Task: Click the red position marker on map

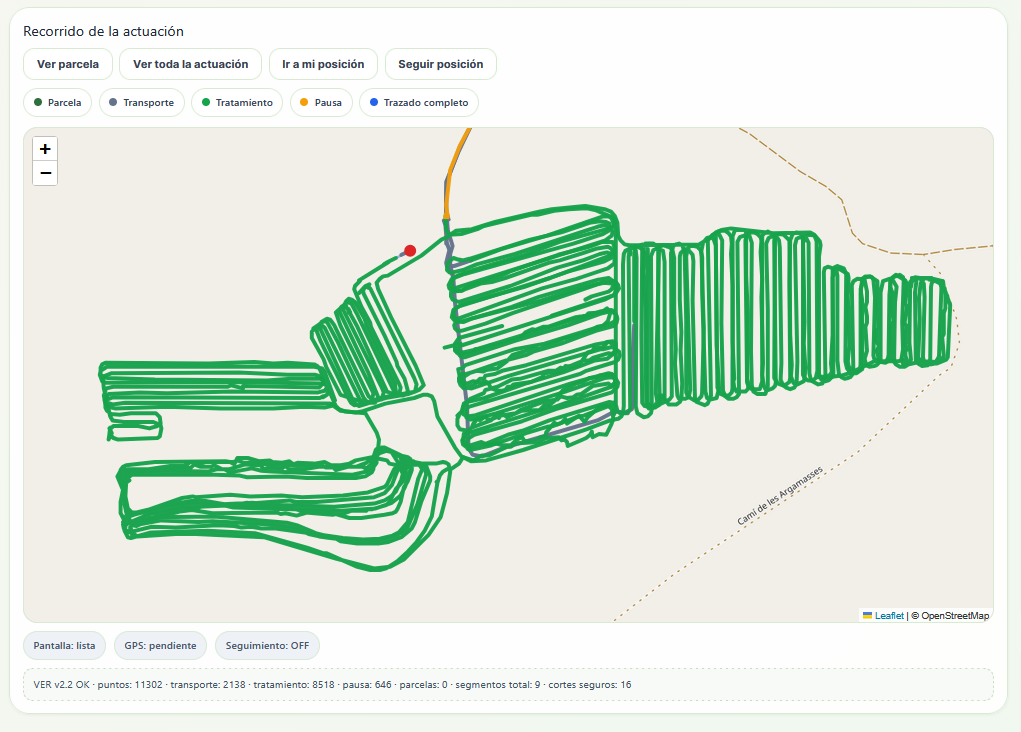Action: [x=410, y=251]
